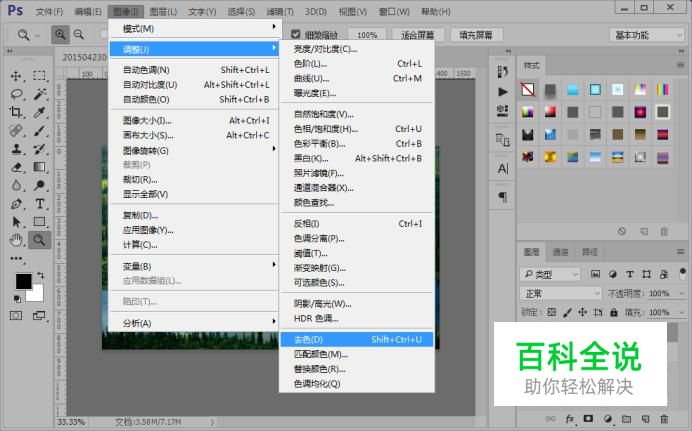Open the workspace dropdown 基本功能
This screenshot has width=692, height=431.
pyautogui.click(x=647, y=35)
